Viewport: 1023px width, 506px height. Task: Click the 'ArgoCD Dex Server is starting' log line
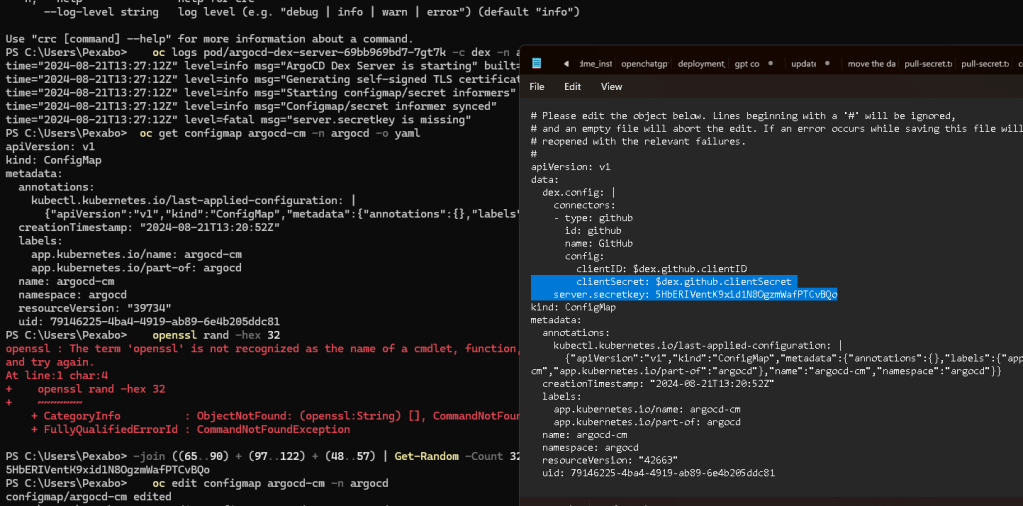tap(264, 66)
